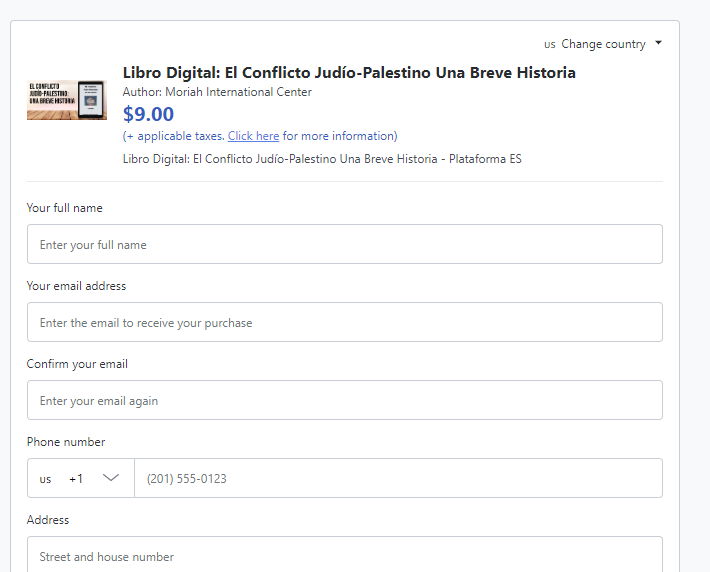Follow the "Click here" tax information link
This screenshot has width=710, height=572.
(x=253, y=136)
